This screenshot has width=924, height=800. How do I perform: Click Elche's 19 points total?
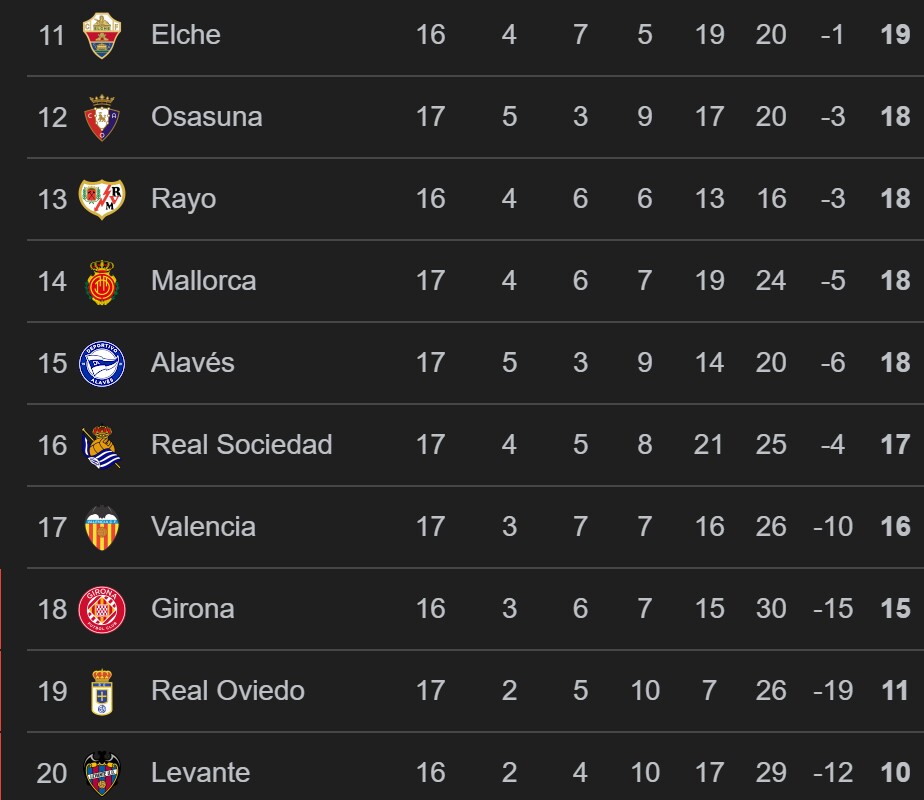895,35
